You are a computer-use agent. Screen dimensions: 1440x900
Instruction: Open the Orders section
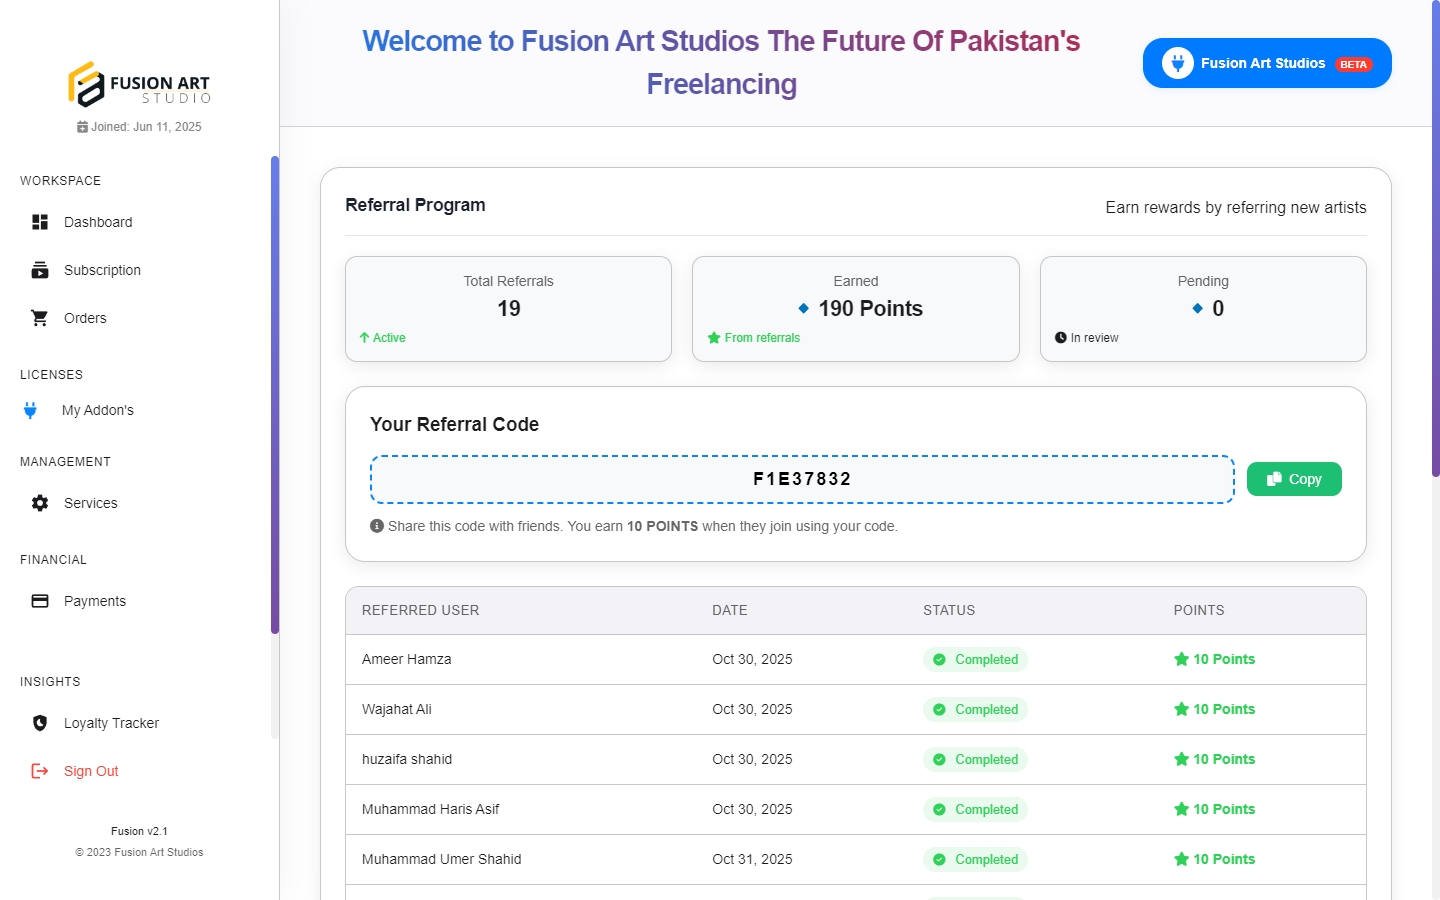(85, 318)
